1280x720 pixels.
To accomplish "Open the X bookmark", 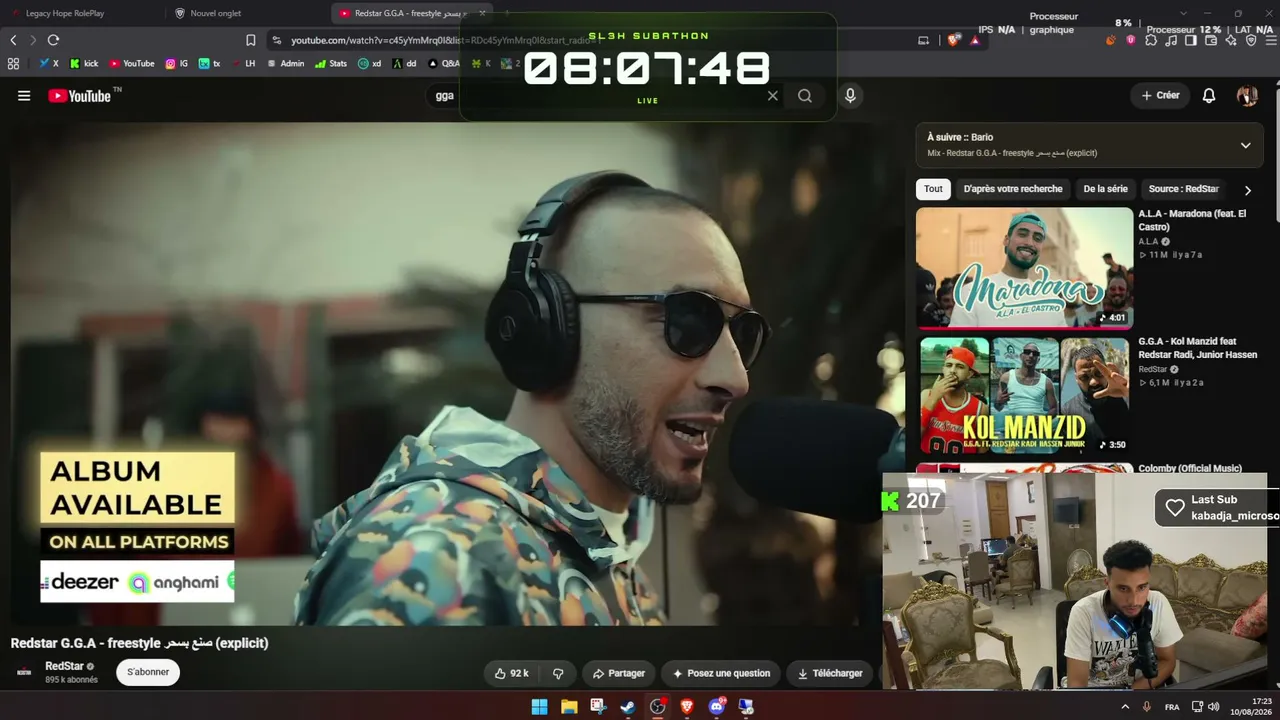I will (x=49, y=63).
